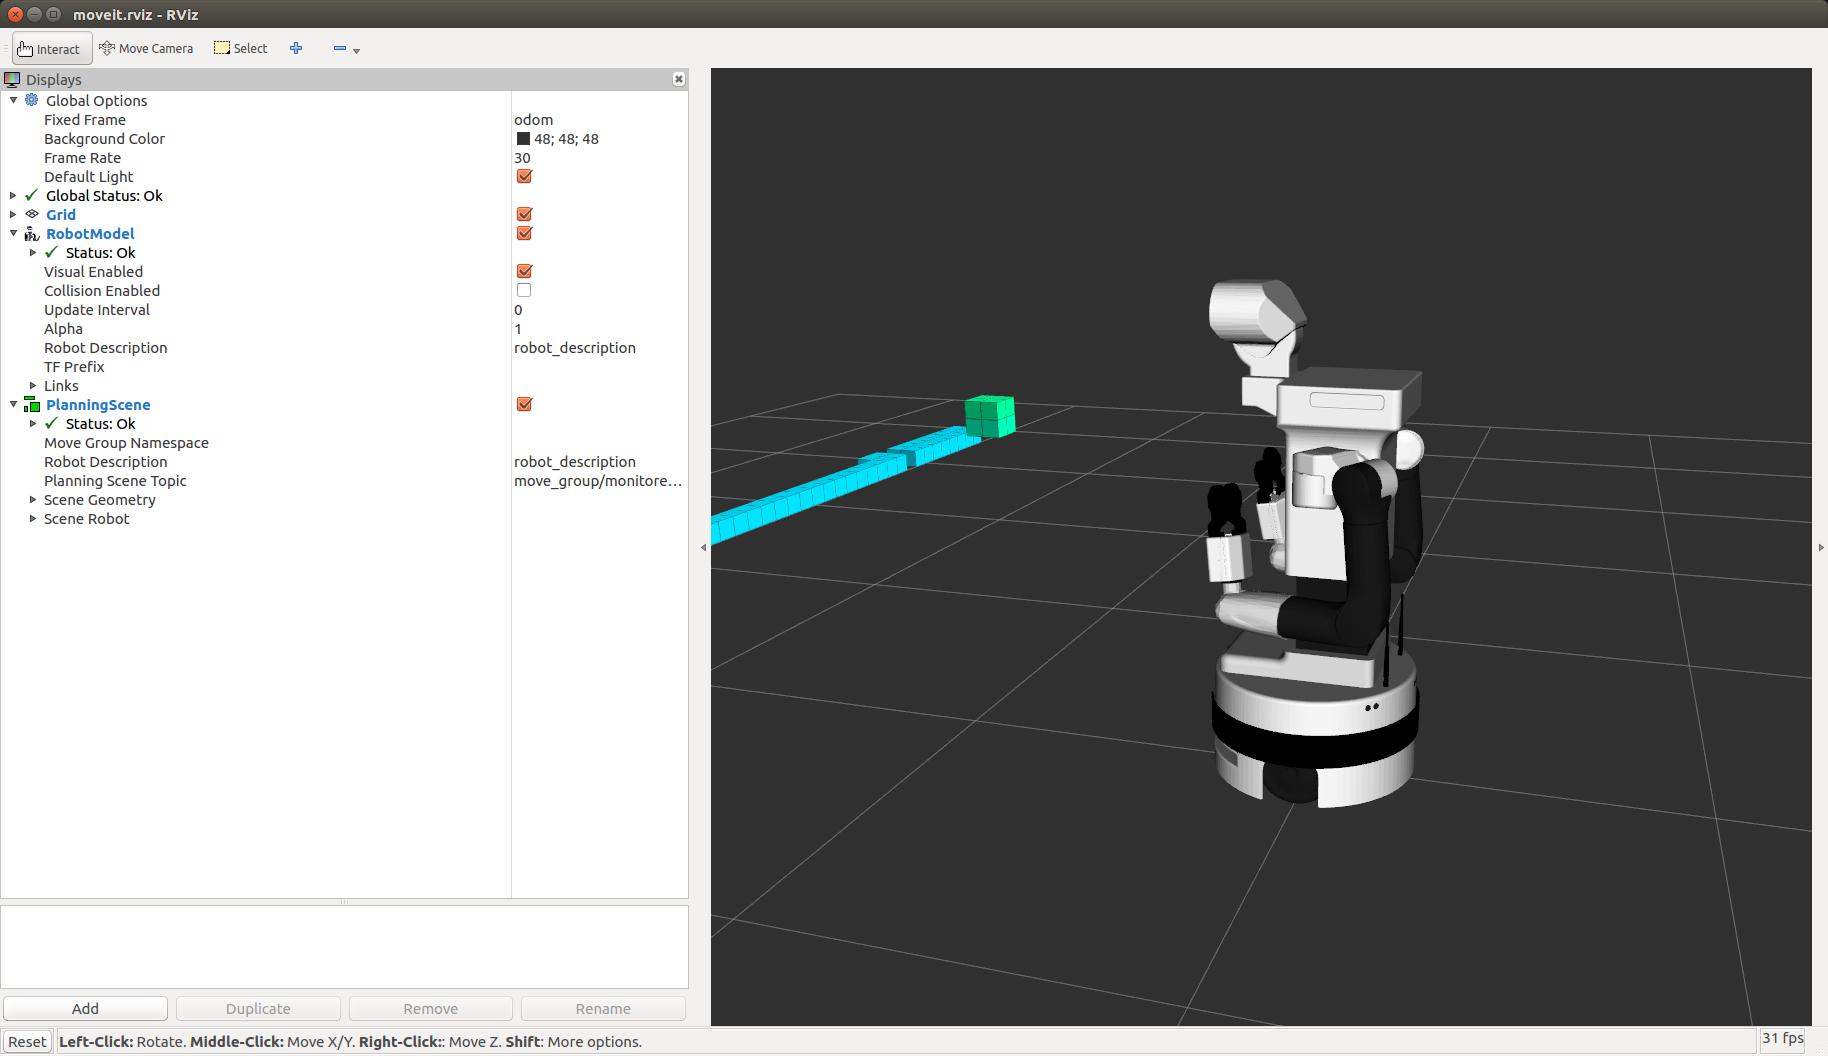
Task: Click the PlanningScene Status checkmark icon
Action: click(52, 423)
